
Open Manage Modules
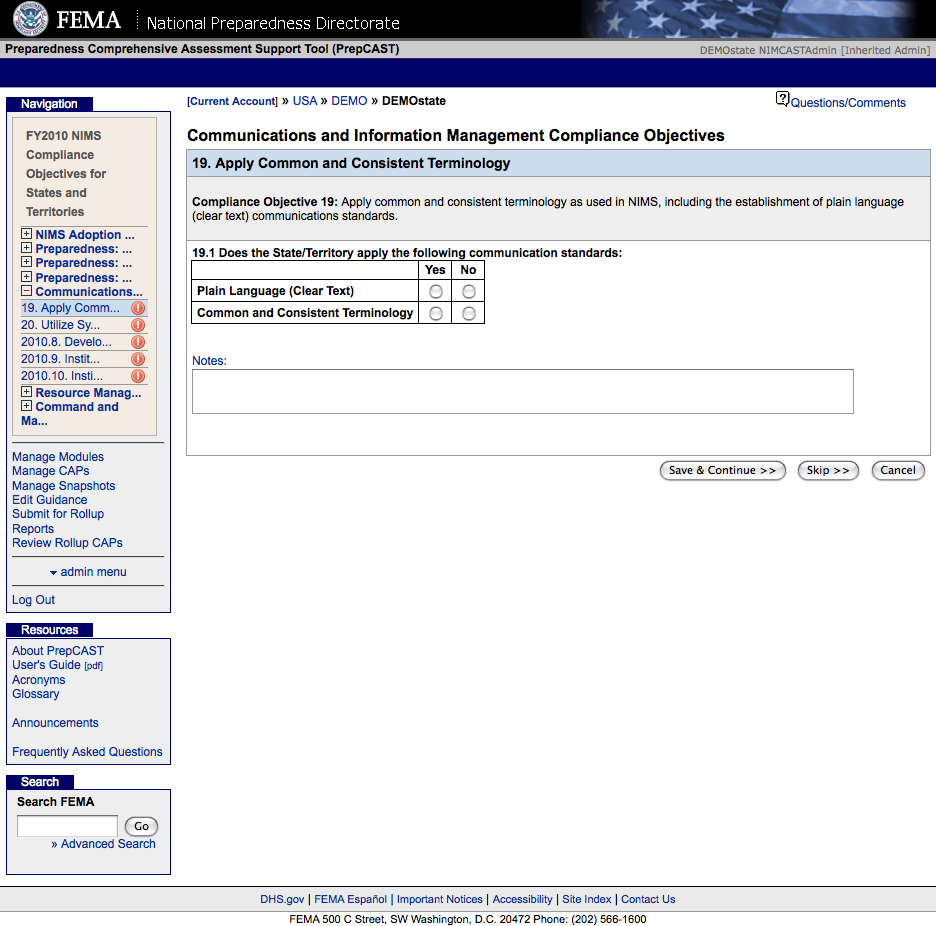click(58, 457)
